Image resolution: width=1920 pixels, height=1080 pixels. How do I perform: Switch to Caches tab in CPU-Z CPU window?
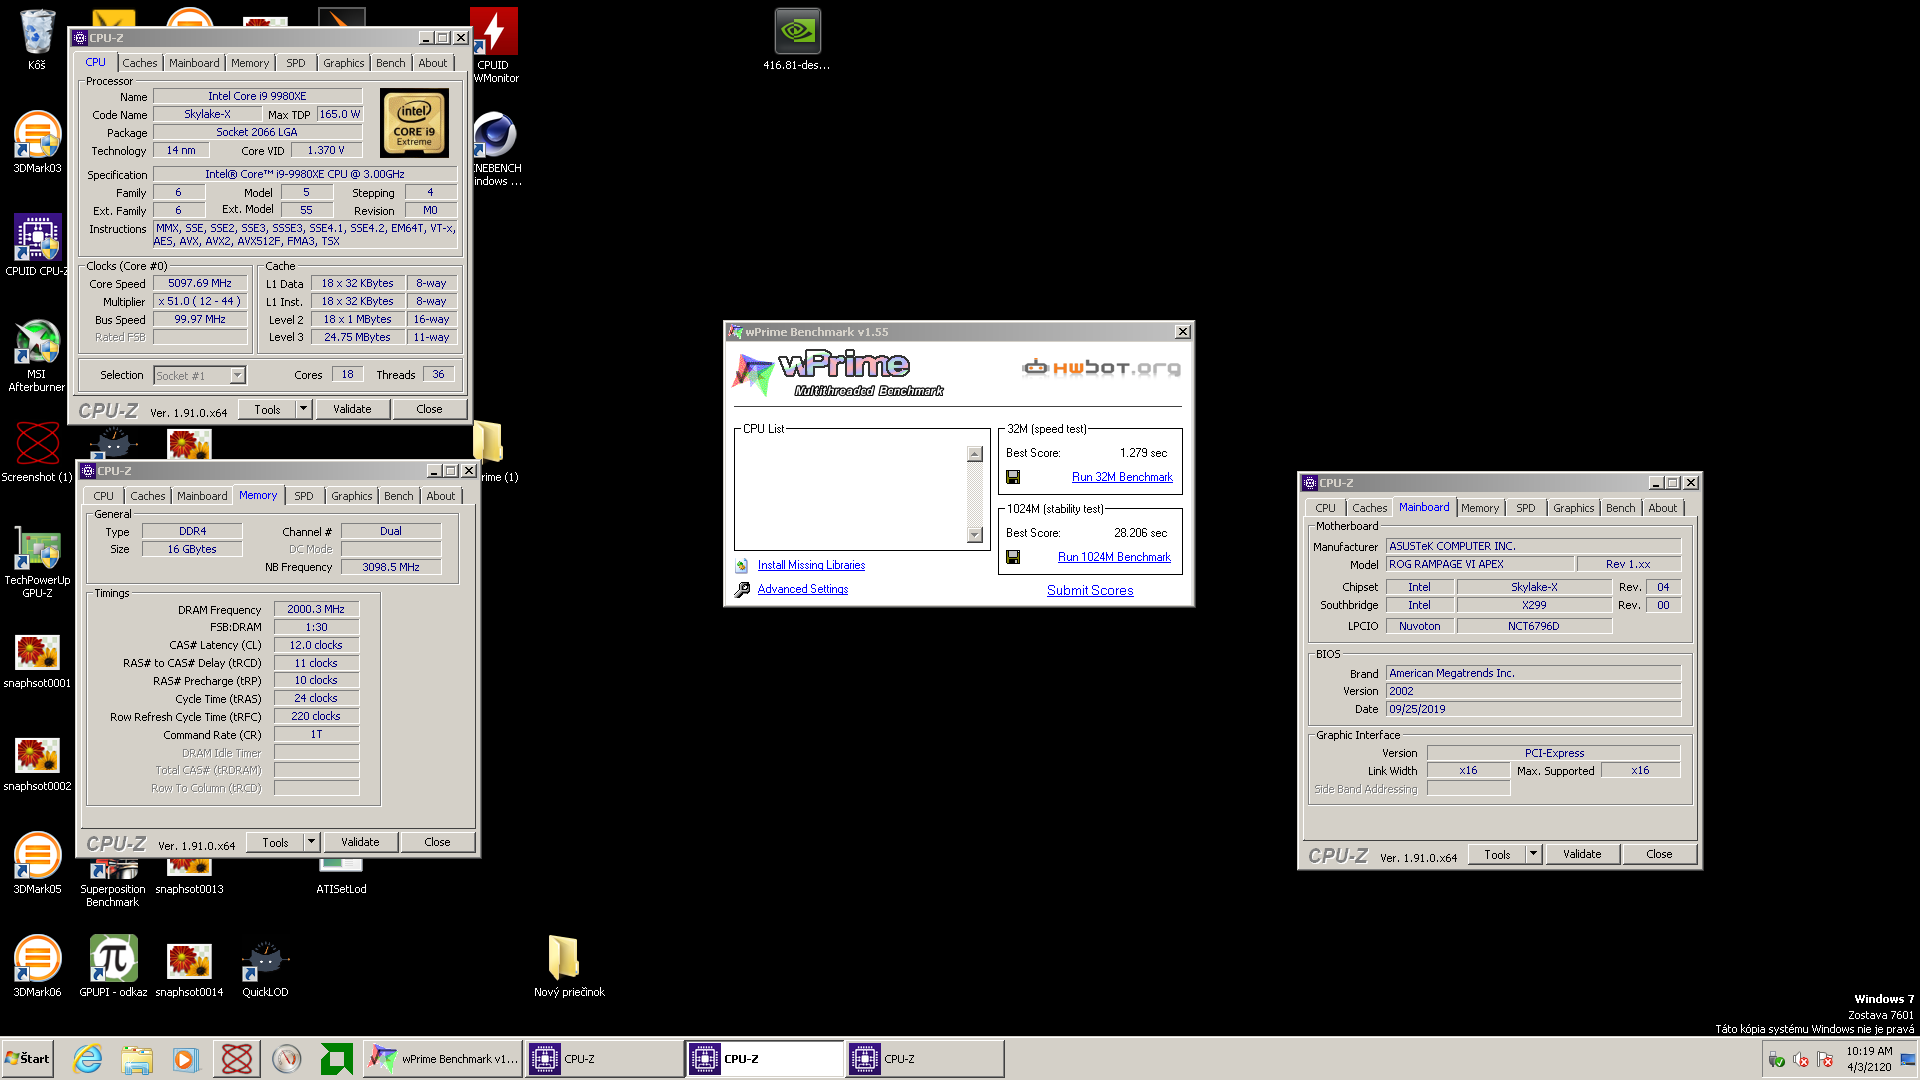click(140, 63)
